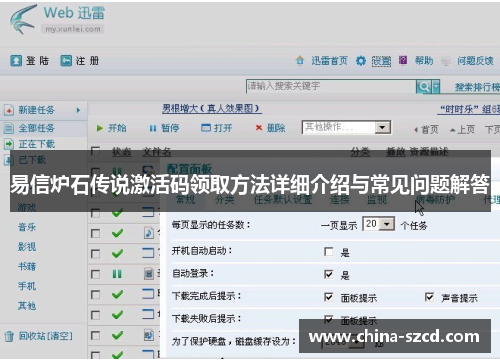The width and height of the screenshot is (500, 362).
Task: Toggle the select-all checkbox in table header
Action: [x=95, y=151]
